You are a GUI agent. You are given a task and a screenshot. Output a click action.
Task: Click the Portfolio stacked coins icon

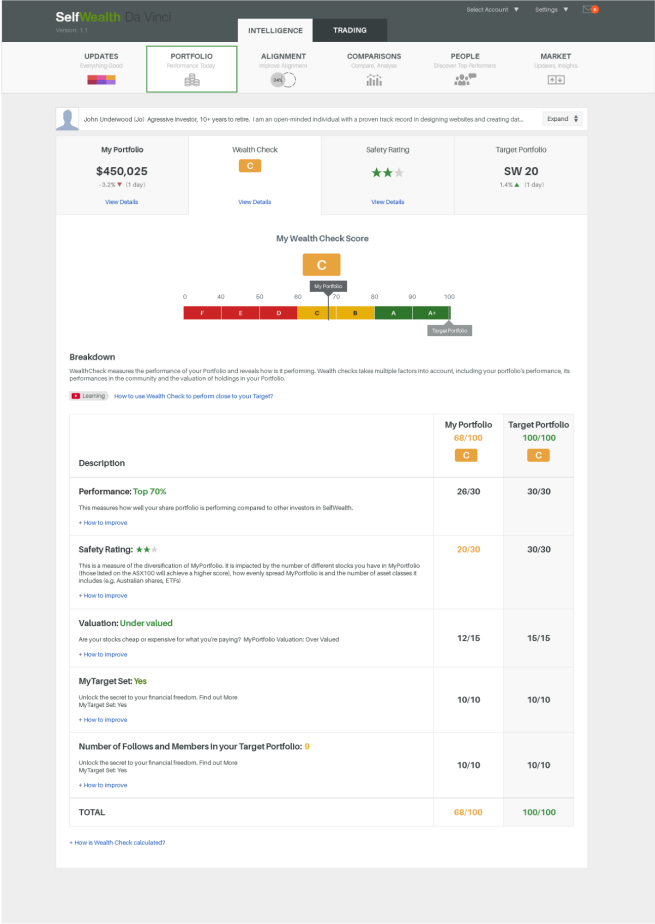point(191,80)
